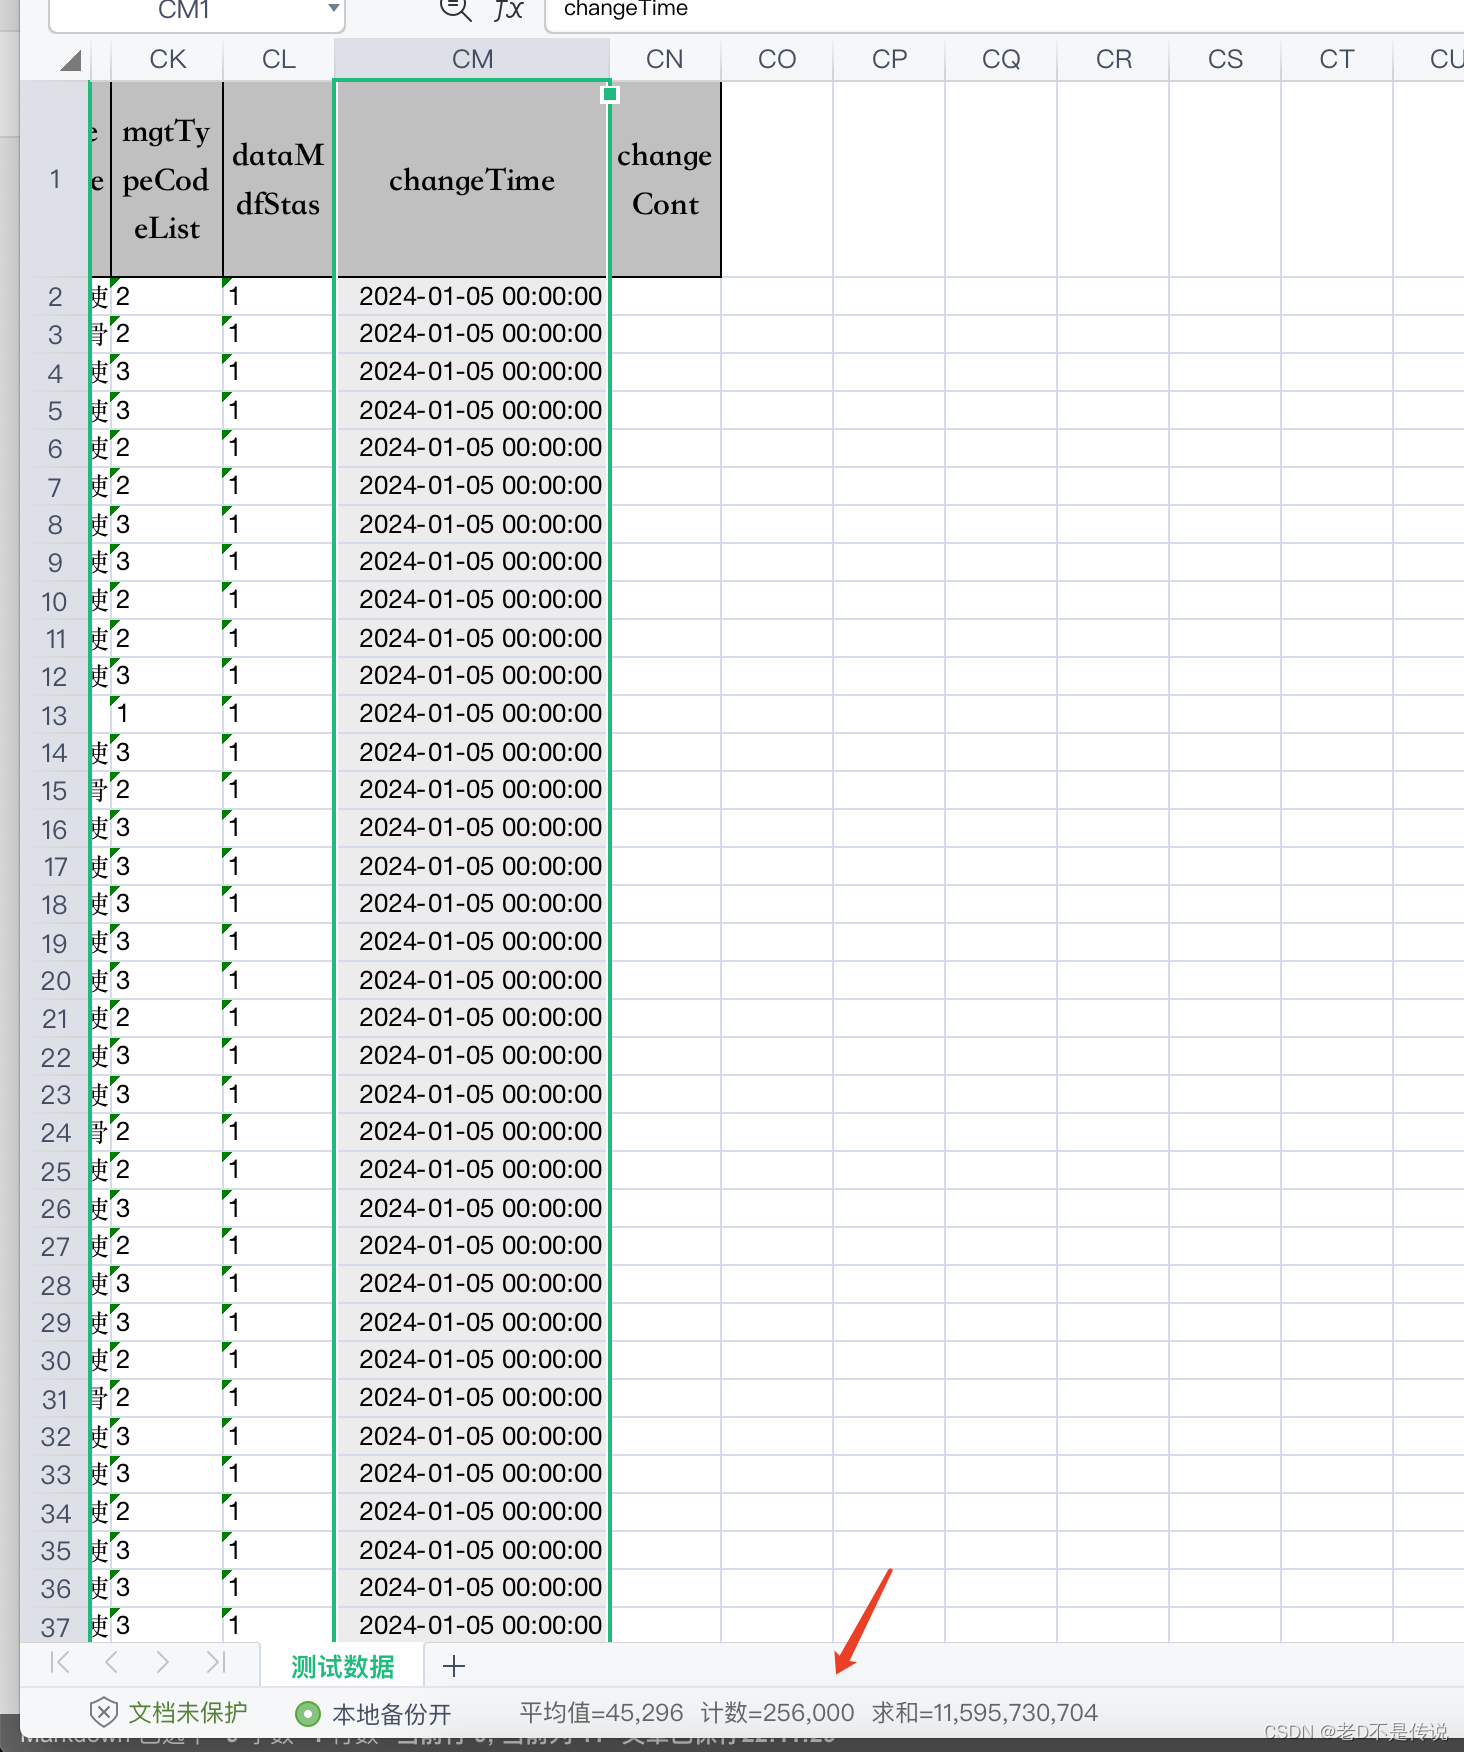Click the 文档未保护 status label
Image resolution: width=1464 pixels, height=1752 pixels.
click(188, 1713)
